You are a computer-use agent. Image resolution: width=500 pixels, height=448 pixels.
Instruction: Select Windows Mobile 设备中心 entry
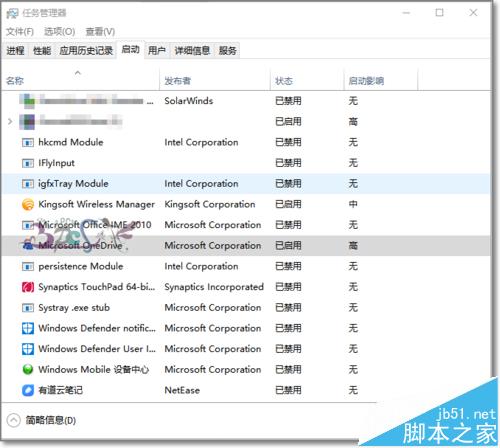pyautogui.click(x=94, y=370)
